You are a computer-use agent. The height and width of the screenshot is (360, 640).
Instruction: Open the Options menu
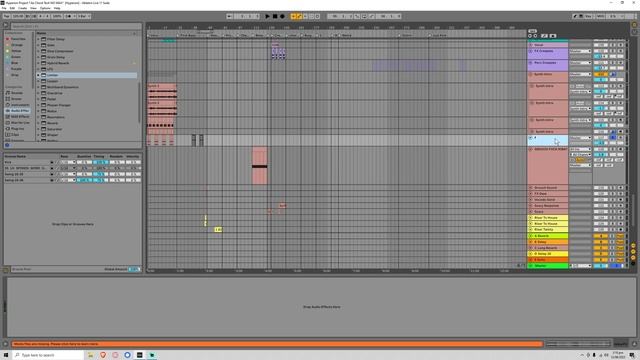click(45, 8)
